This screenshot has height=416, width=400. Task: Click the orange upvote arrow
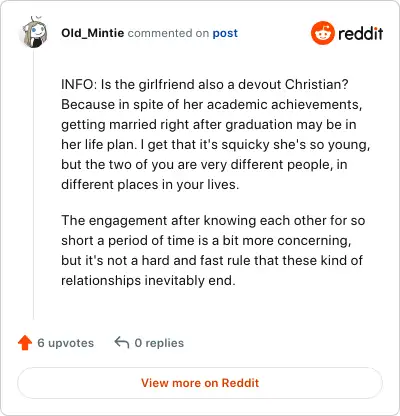(25, 343)
